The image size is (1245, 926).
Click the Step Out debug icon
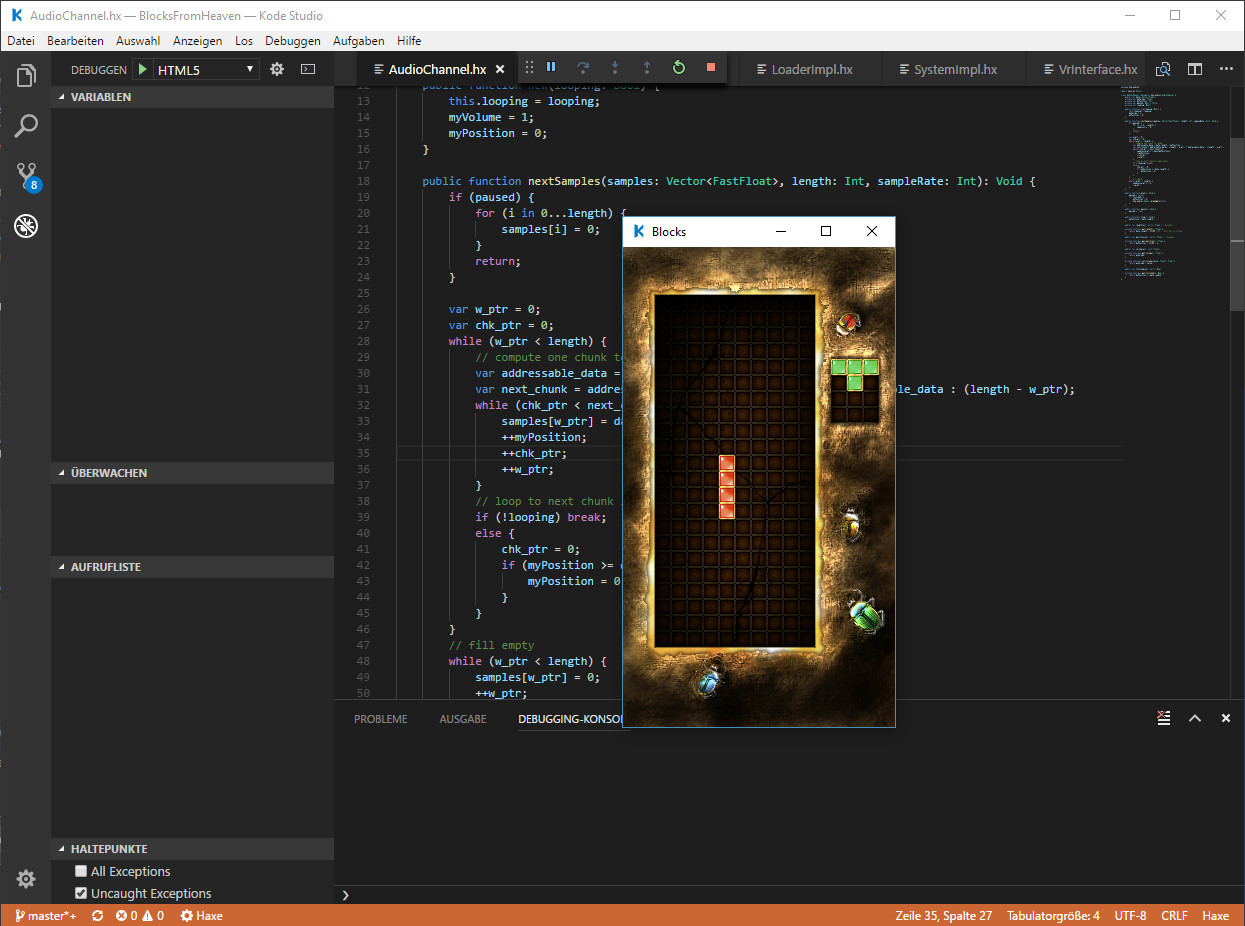tap(647, 67)
